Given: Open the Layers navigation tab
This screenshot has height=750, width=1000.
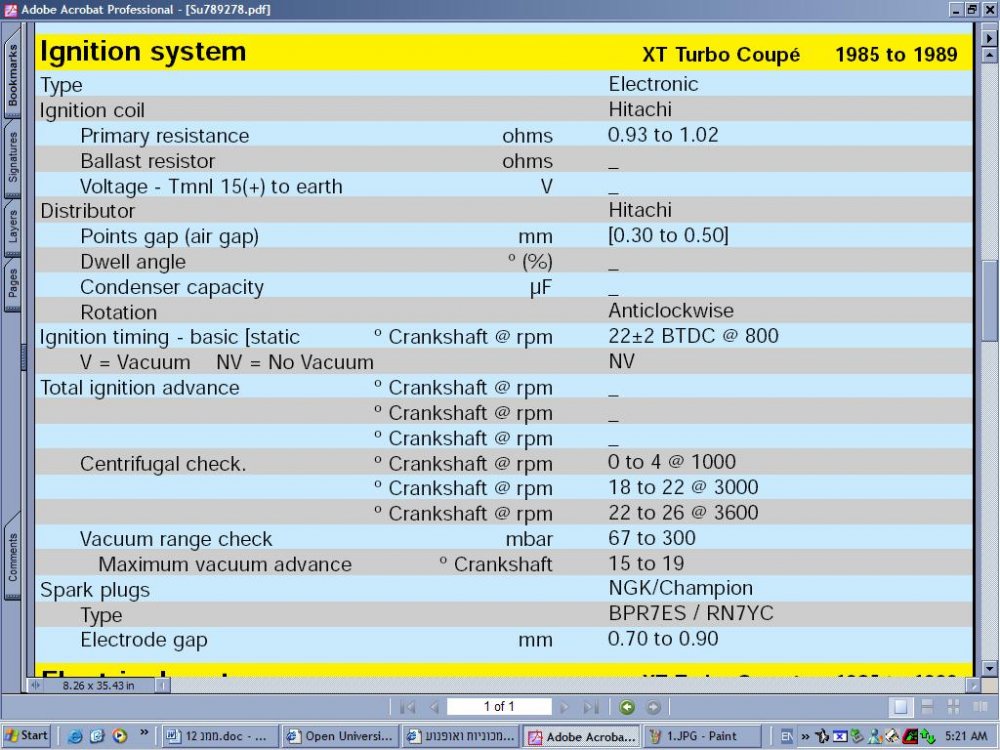Looking at the screenshot, I should pos(13,226).
